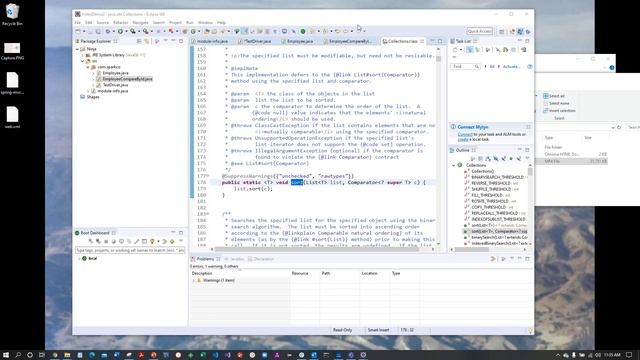Screen dimensions: 640x360
Task: Open the Source menu
Action: click(x=102, y=22)
